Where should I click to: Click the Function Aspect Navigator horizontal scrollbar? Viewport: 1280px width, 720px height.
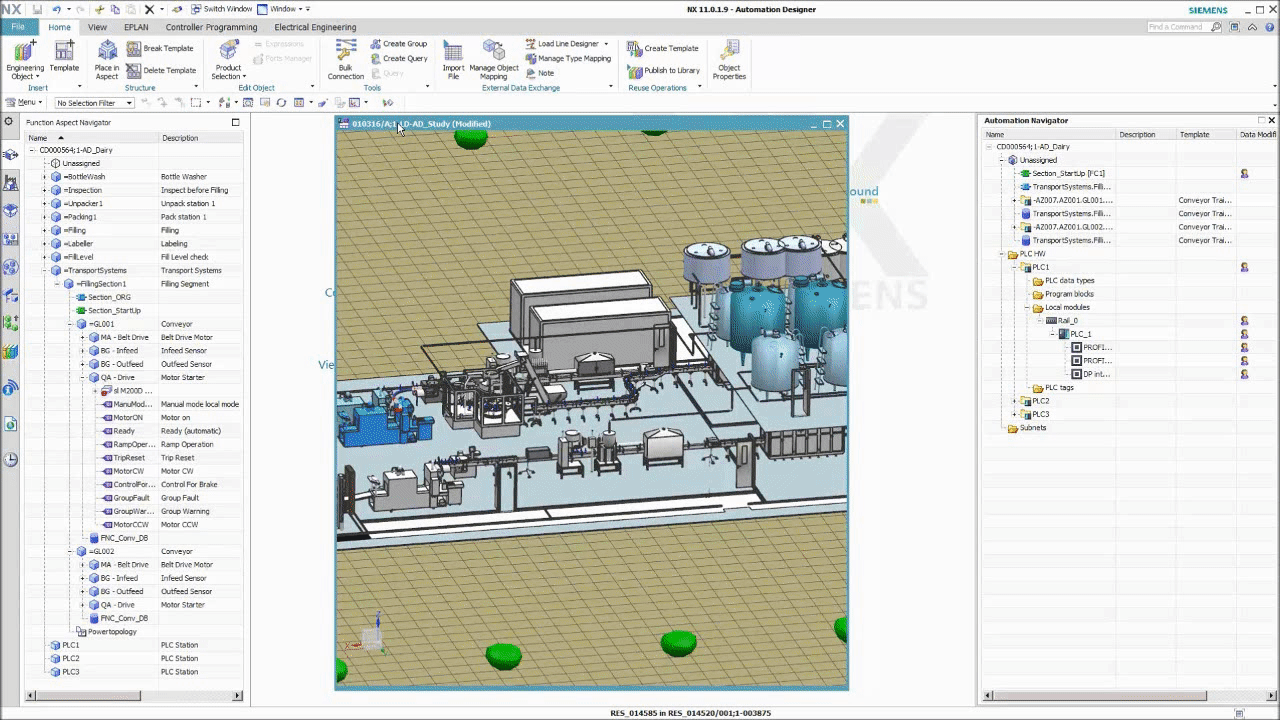tap(90, 695)
